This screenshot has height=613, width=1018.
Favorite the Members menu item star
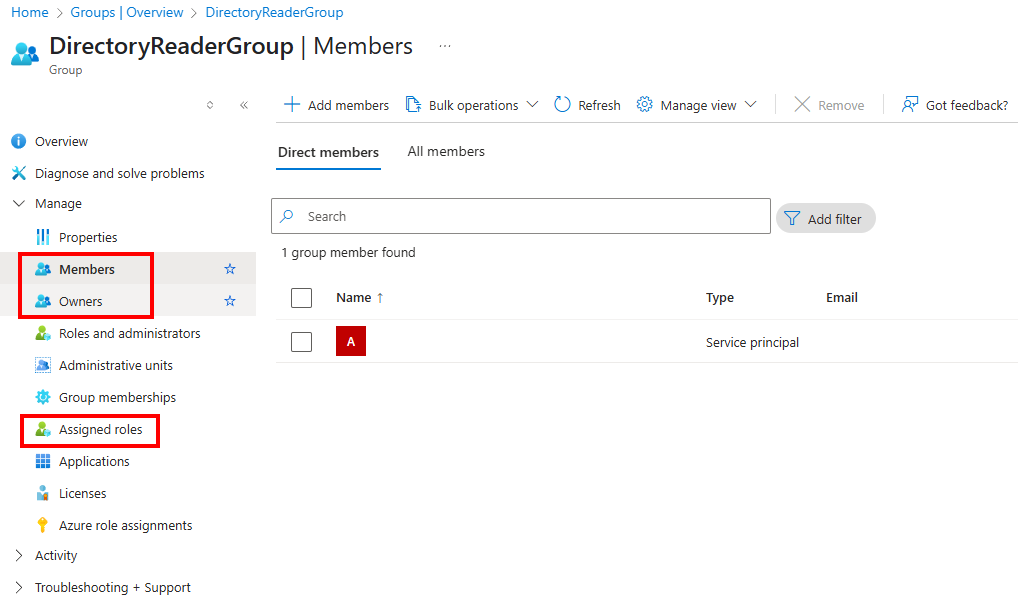(230, 270)
